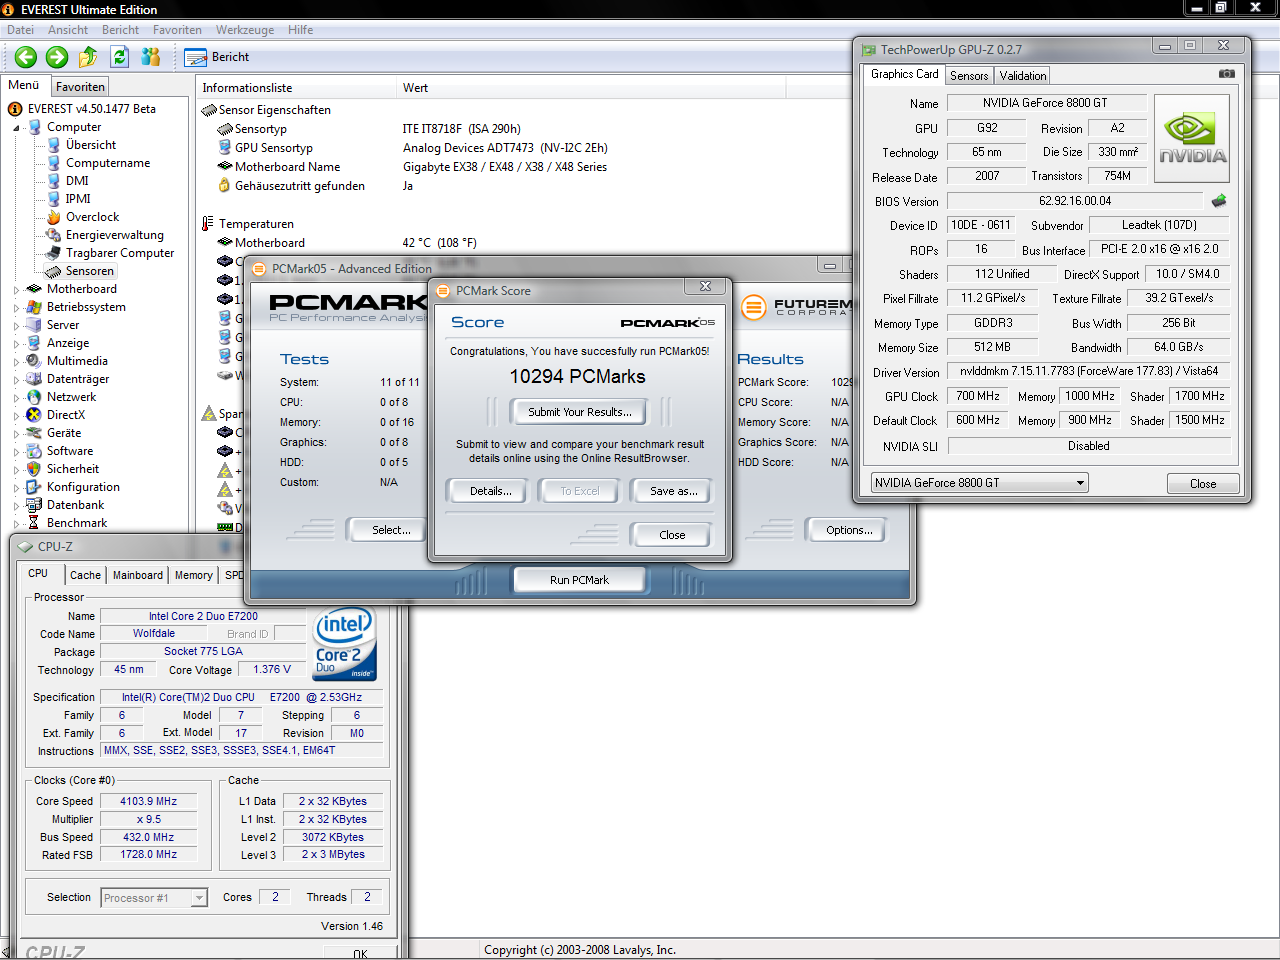Screen dimensions: 1280x960
Task: Click the EVEREST v4.50.1477 Beta root icon
Action: point(15,109)
